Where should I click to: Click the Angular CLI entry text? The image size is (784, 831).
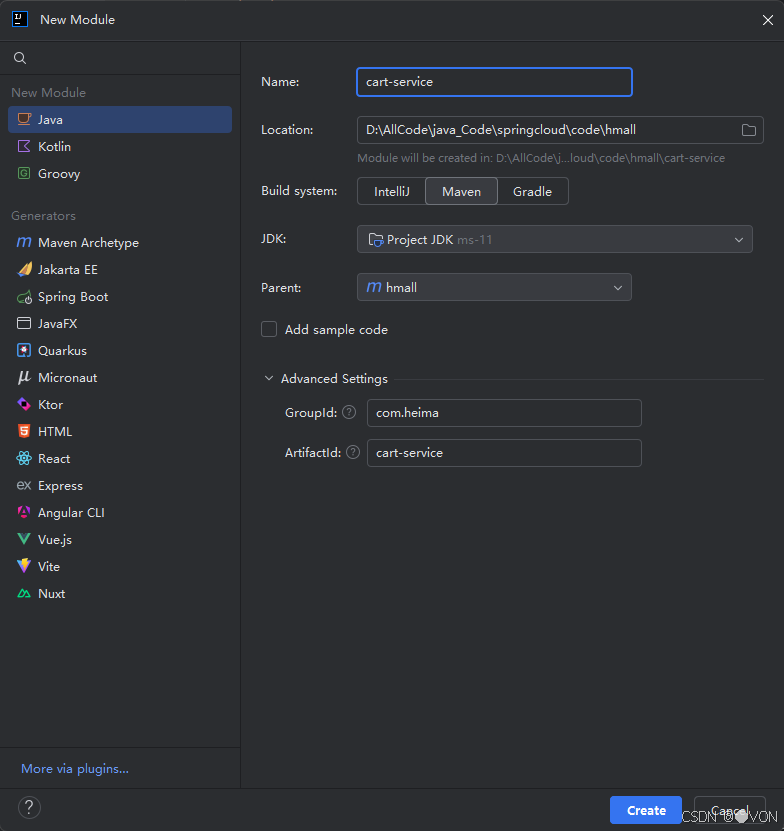(71, 512)
